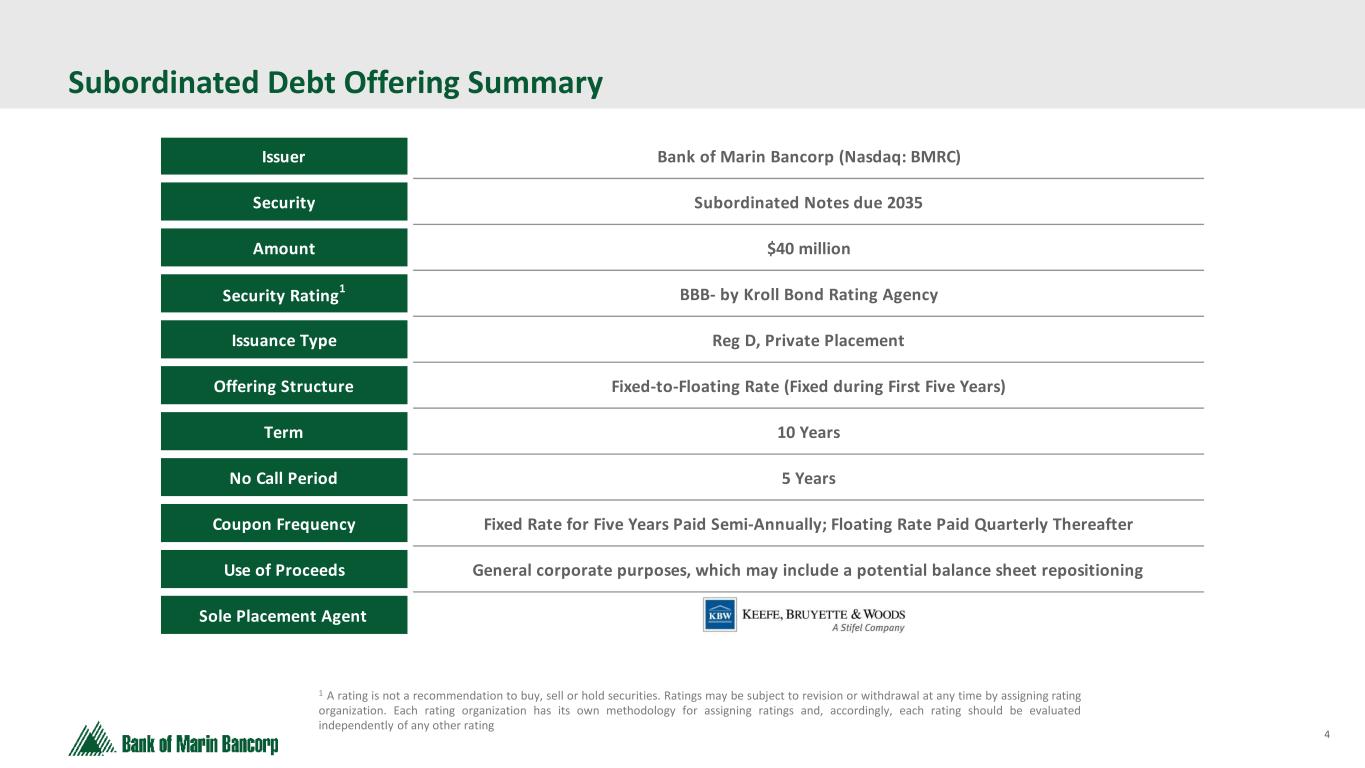This screenshot has width=1365, height=768.
Task: Click the rating disclaimer footnote text
Action: [x=698, y=710]
